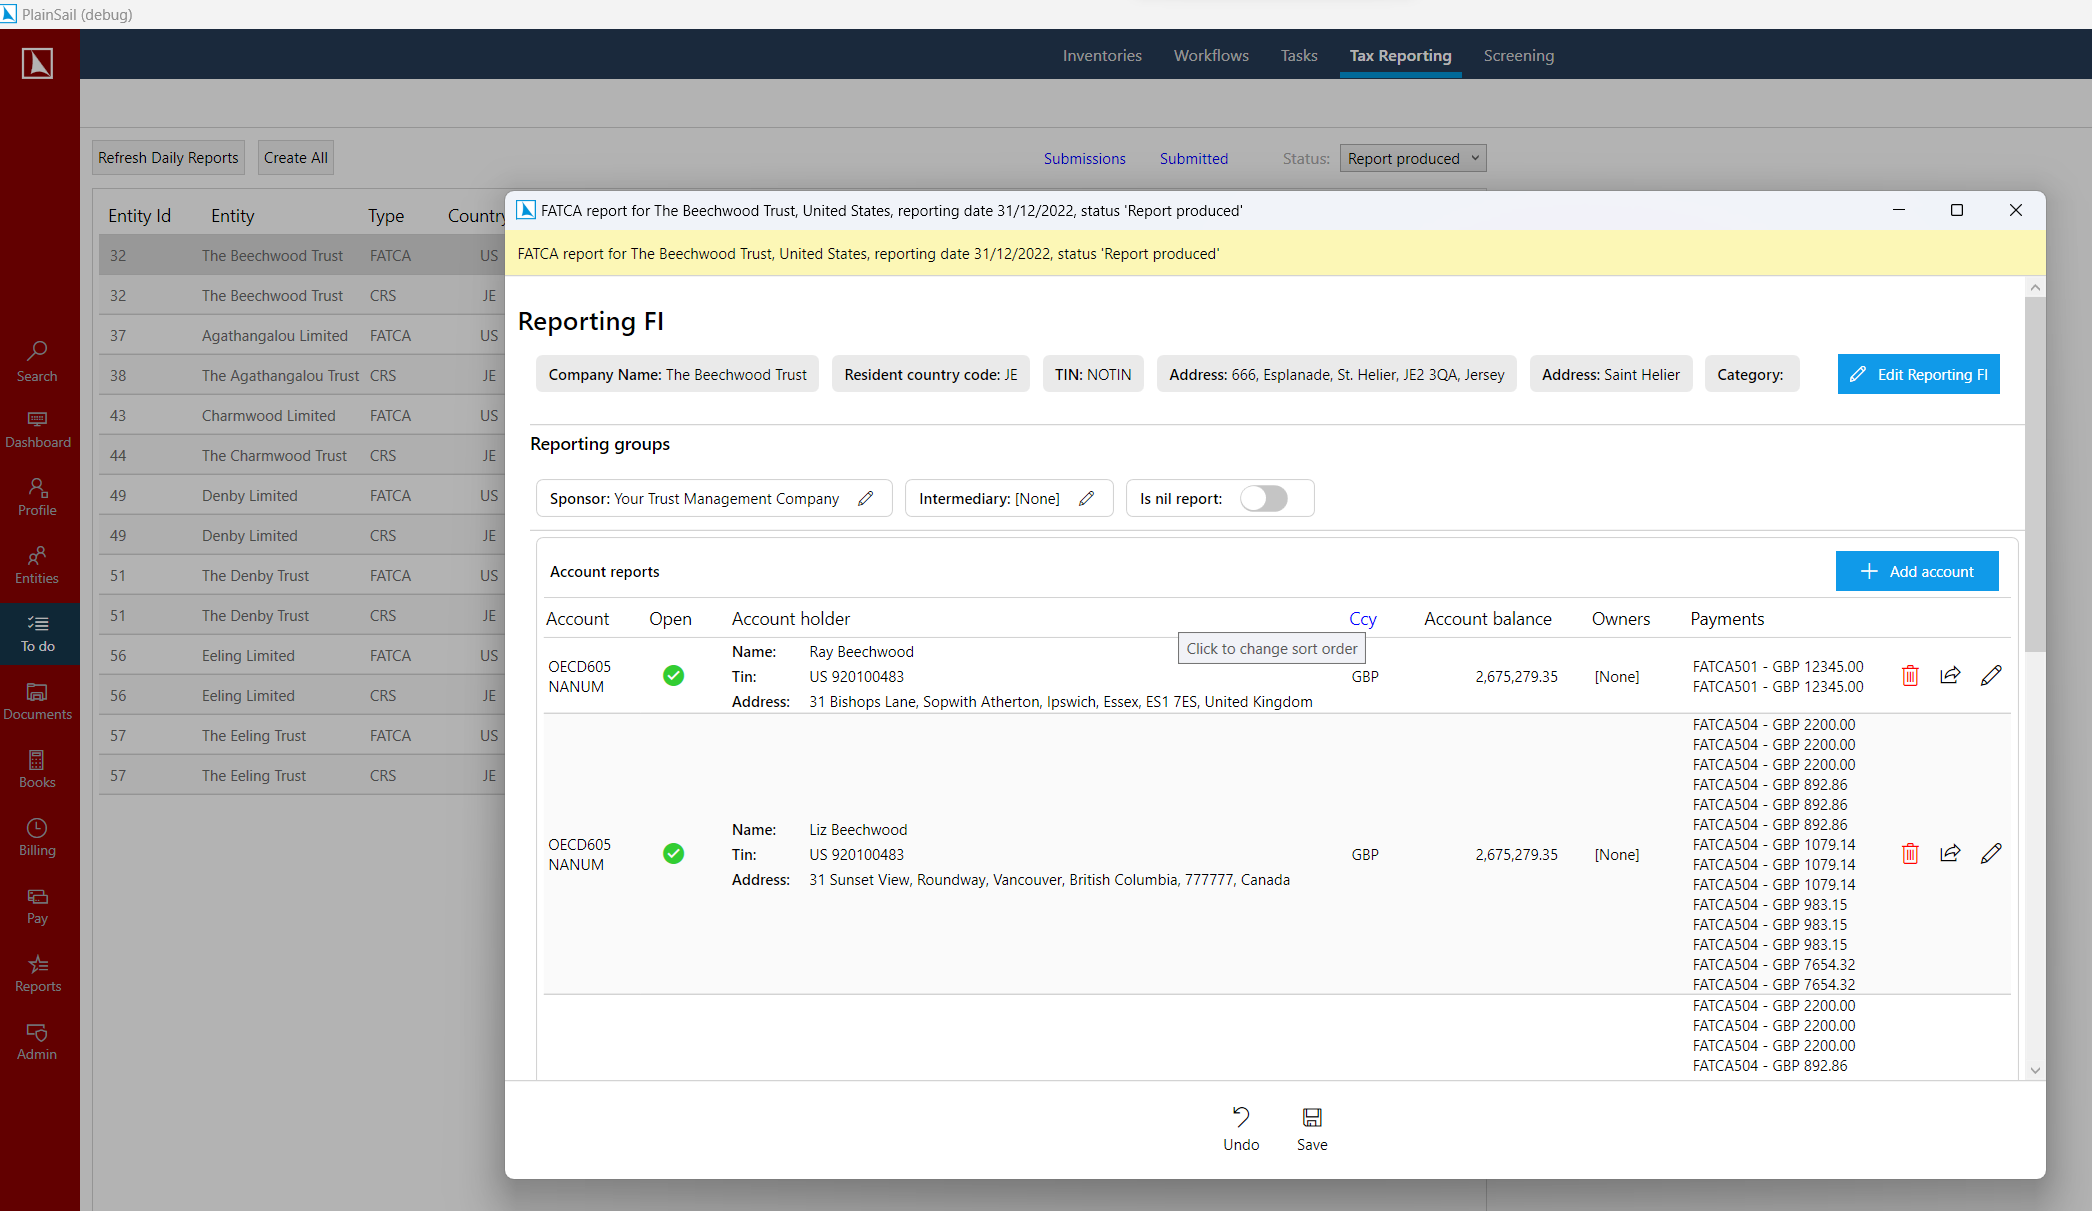
Task: Edit the Sponsor pencil icon
Action: (x=866, y=498)
